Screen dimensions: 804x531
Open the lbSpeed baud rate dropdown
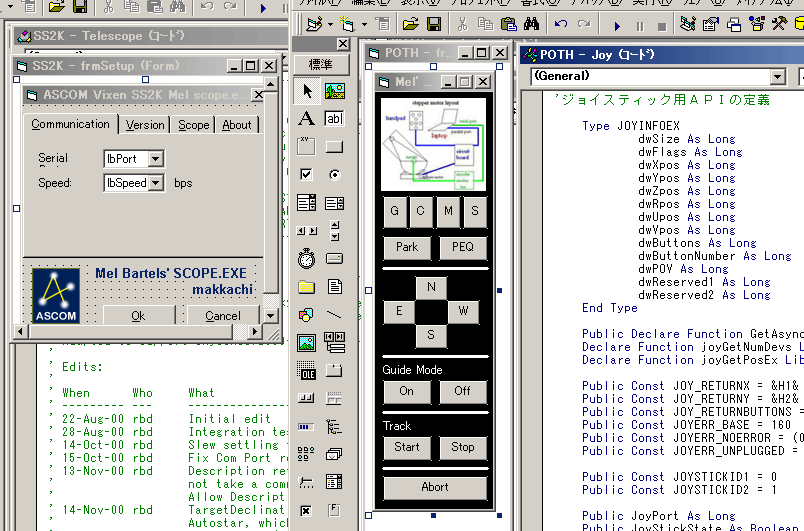click(155, 183)
